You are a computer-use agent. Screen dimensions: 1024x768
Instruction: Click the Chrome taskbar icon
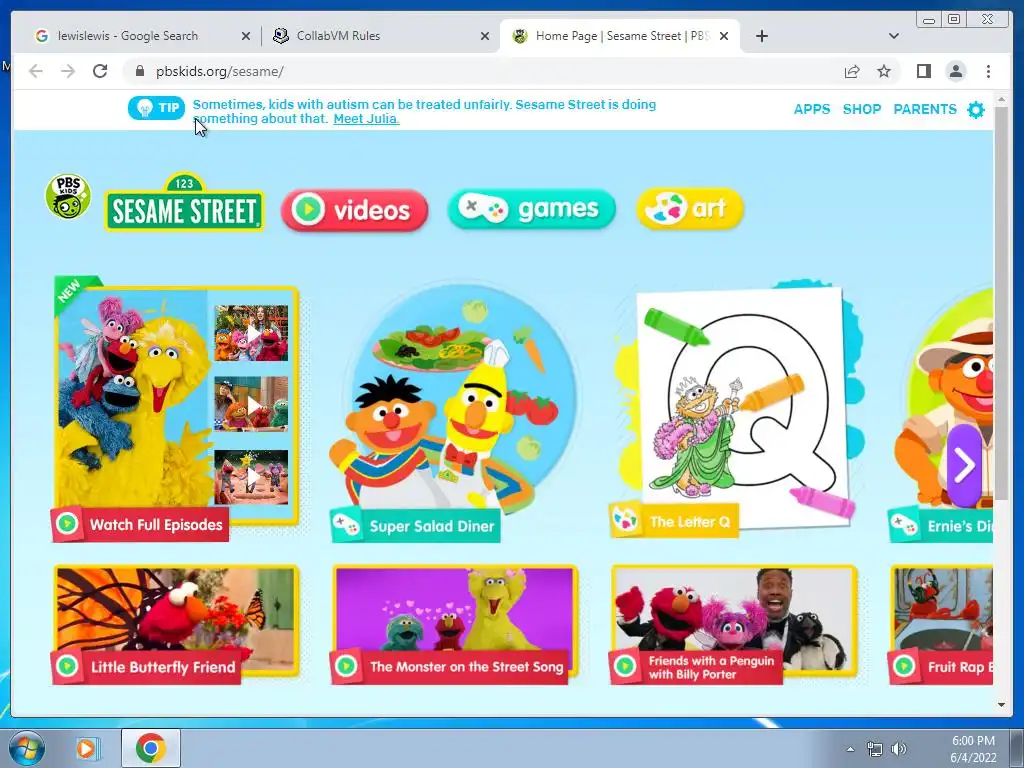(x=150, y=748)
